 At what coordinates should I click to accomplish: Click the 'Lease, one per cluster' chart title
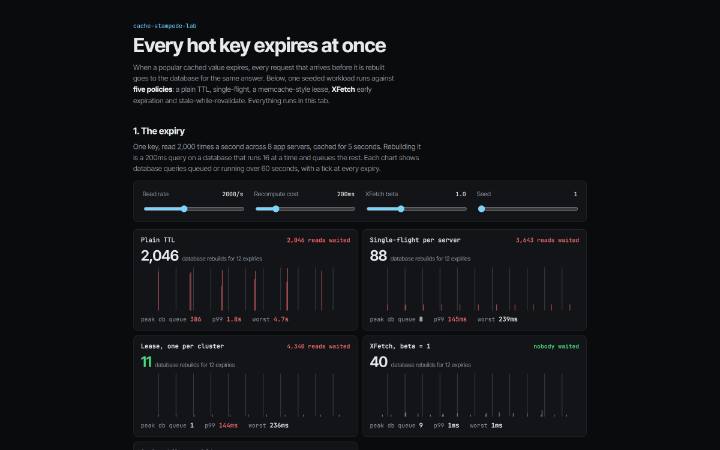pos(182,346)
